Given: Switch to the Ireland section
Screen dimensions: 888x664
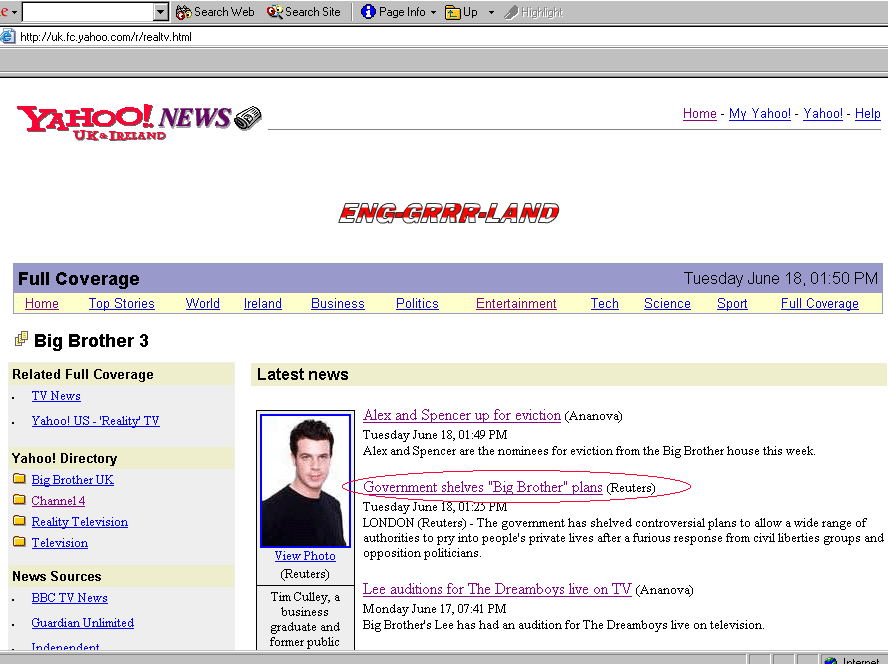Looking at the screenshot, I should (263, 304).
